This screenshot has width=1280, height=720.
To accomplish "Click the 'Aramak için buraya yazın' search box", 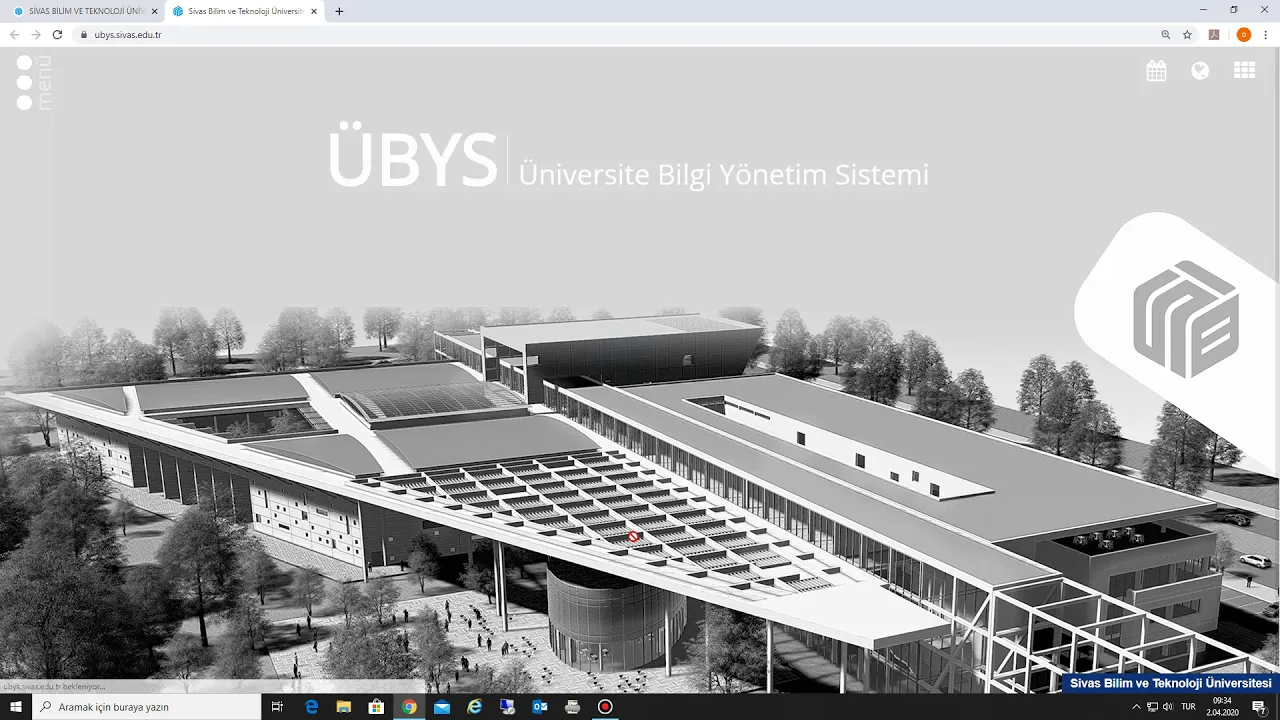I will coord(146,706).
